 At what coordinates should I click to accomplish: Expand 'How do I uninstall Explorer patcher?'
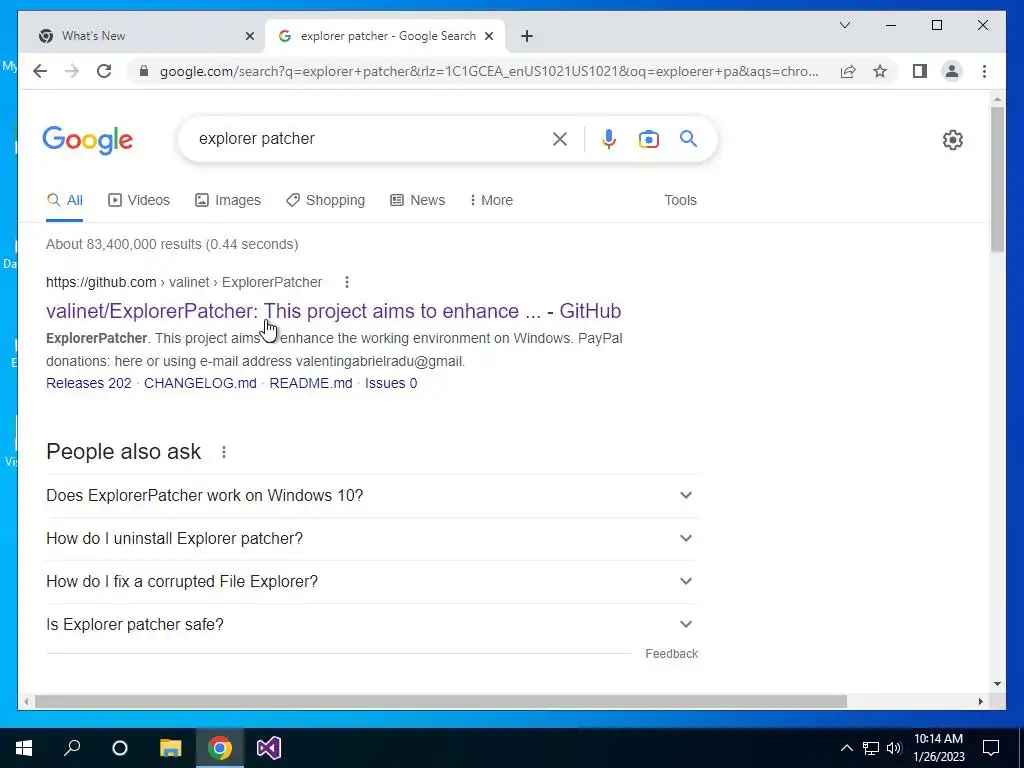point(372,539)
